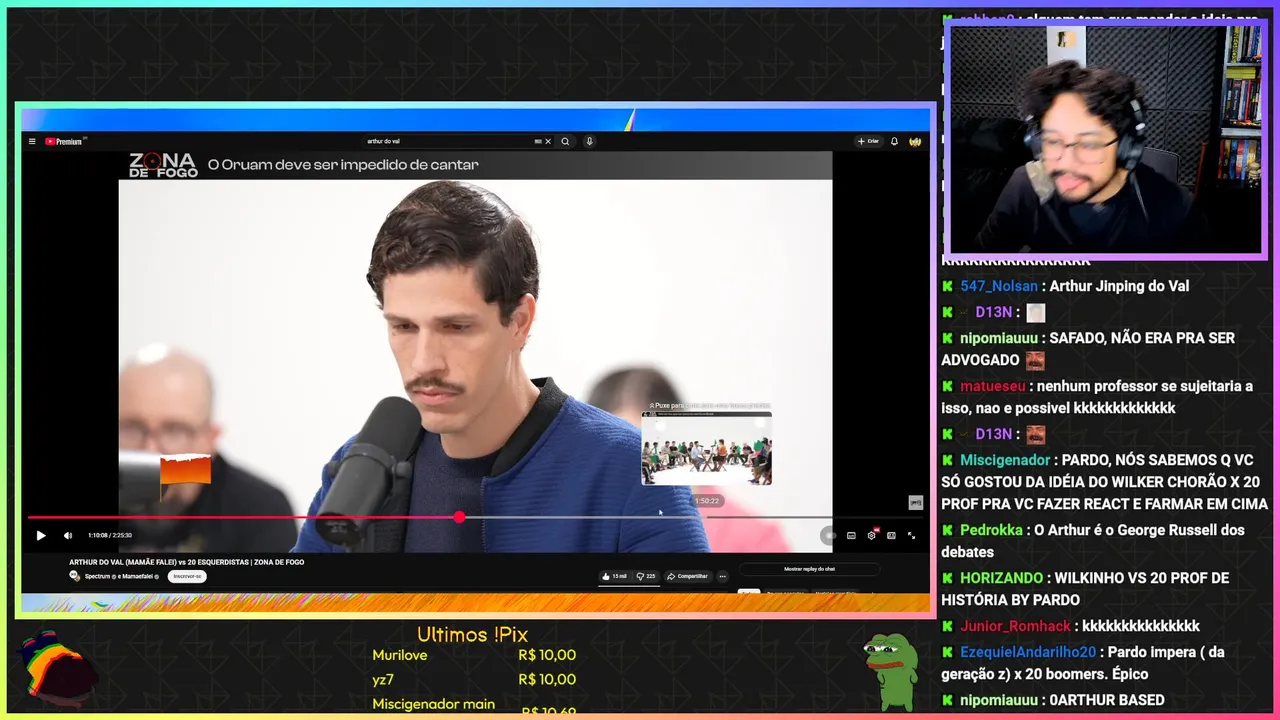The image size is (1280, 720).
Task: Seek using the red progress bar handle
Action: click(x=459, y=517)
